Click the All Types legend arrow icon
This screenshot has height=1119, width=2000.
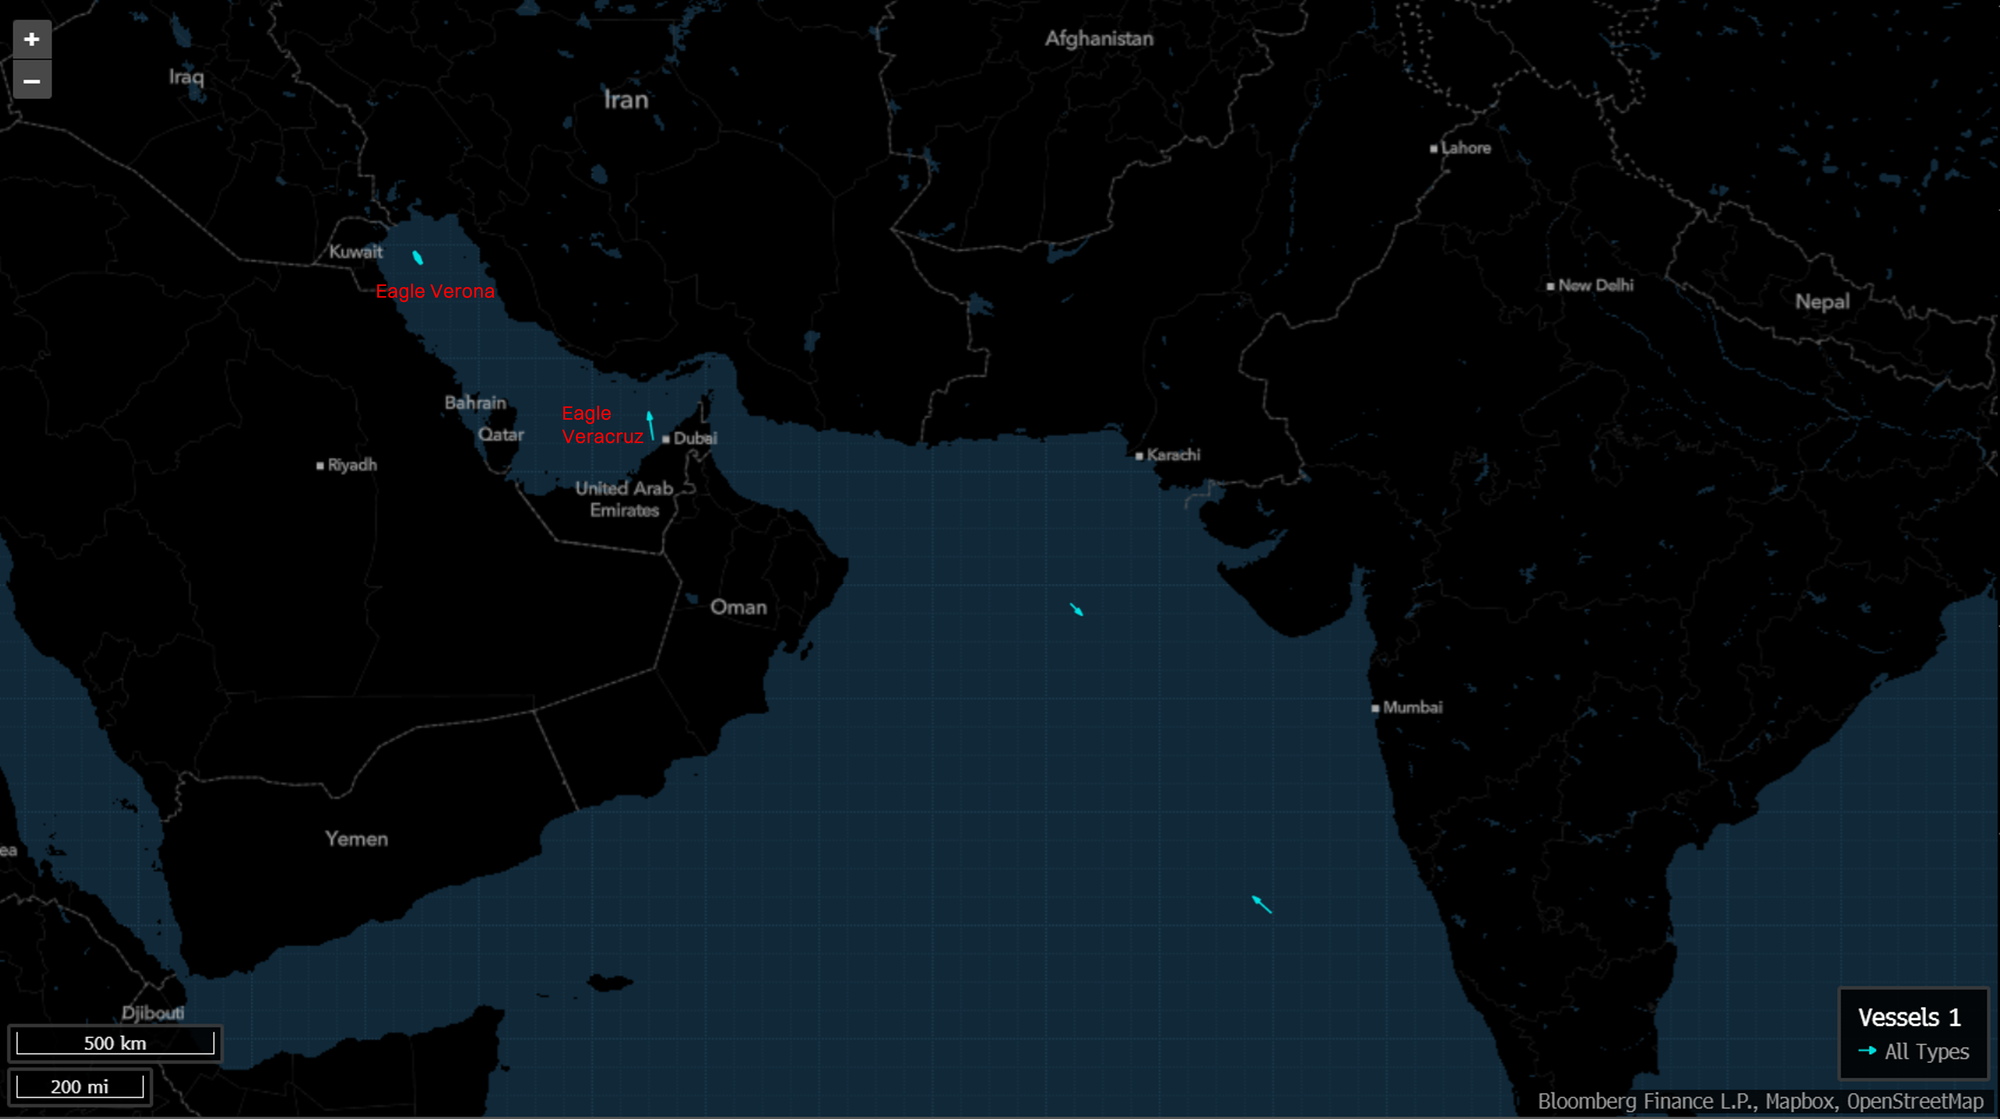point(1866,1051)
